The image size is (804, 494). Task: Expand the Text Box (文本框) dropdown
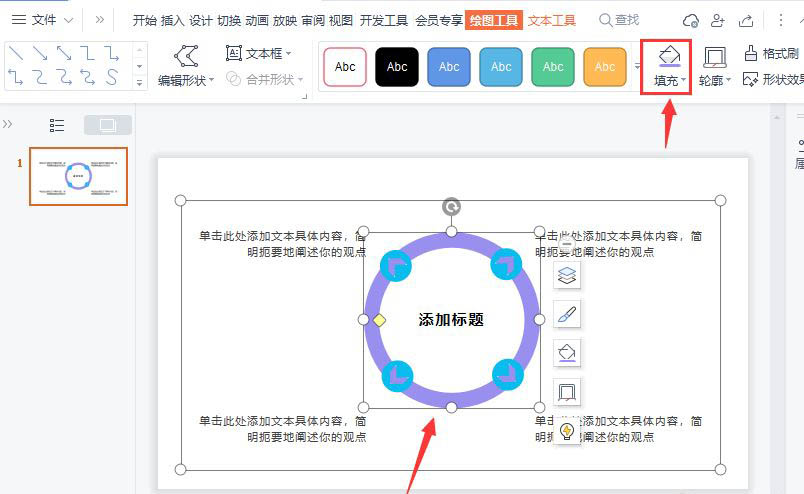point(289,54)
